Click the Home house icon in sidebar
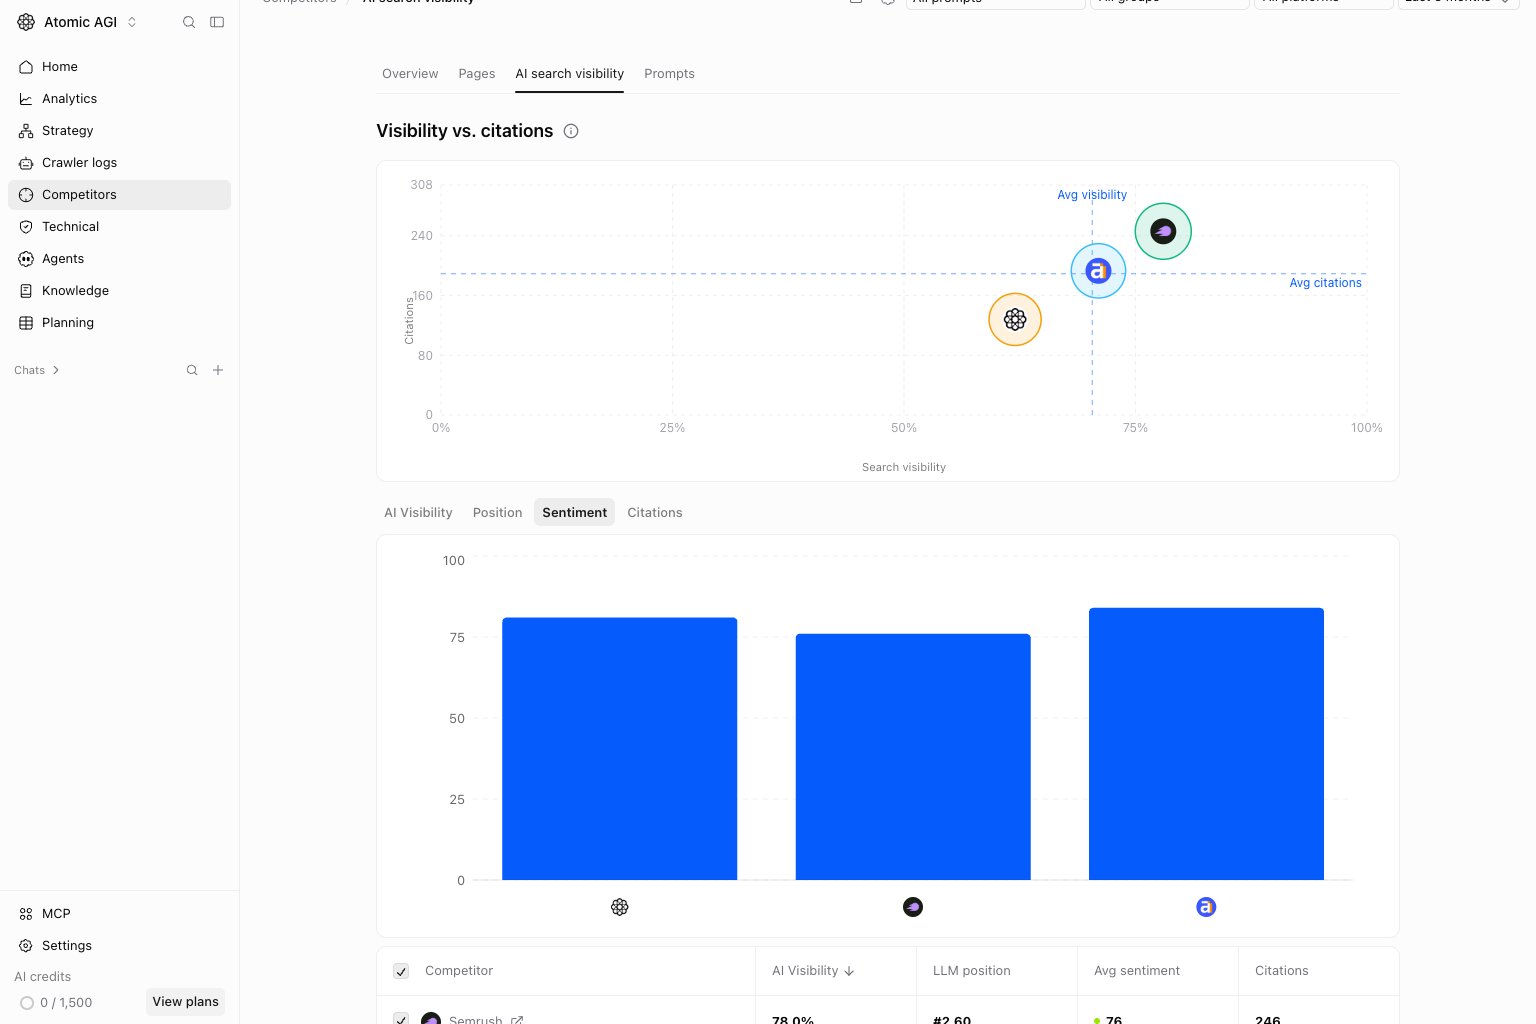 [x=26, y=67]
